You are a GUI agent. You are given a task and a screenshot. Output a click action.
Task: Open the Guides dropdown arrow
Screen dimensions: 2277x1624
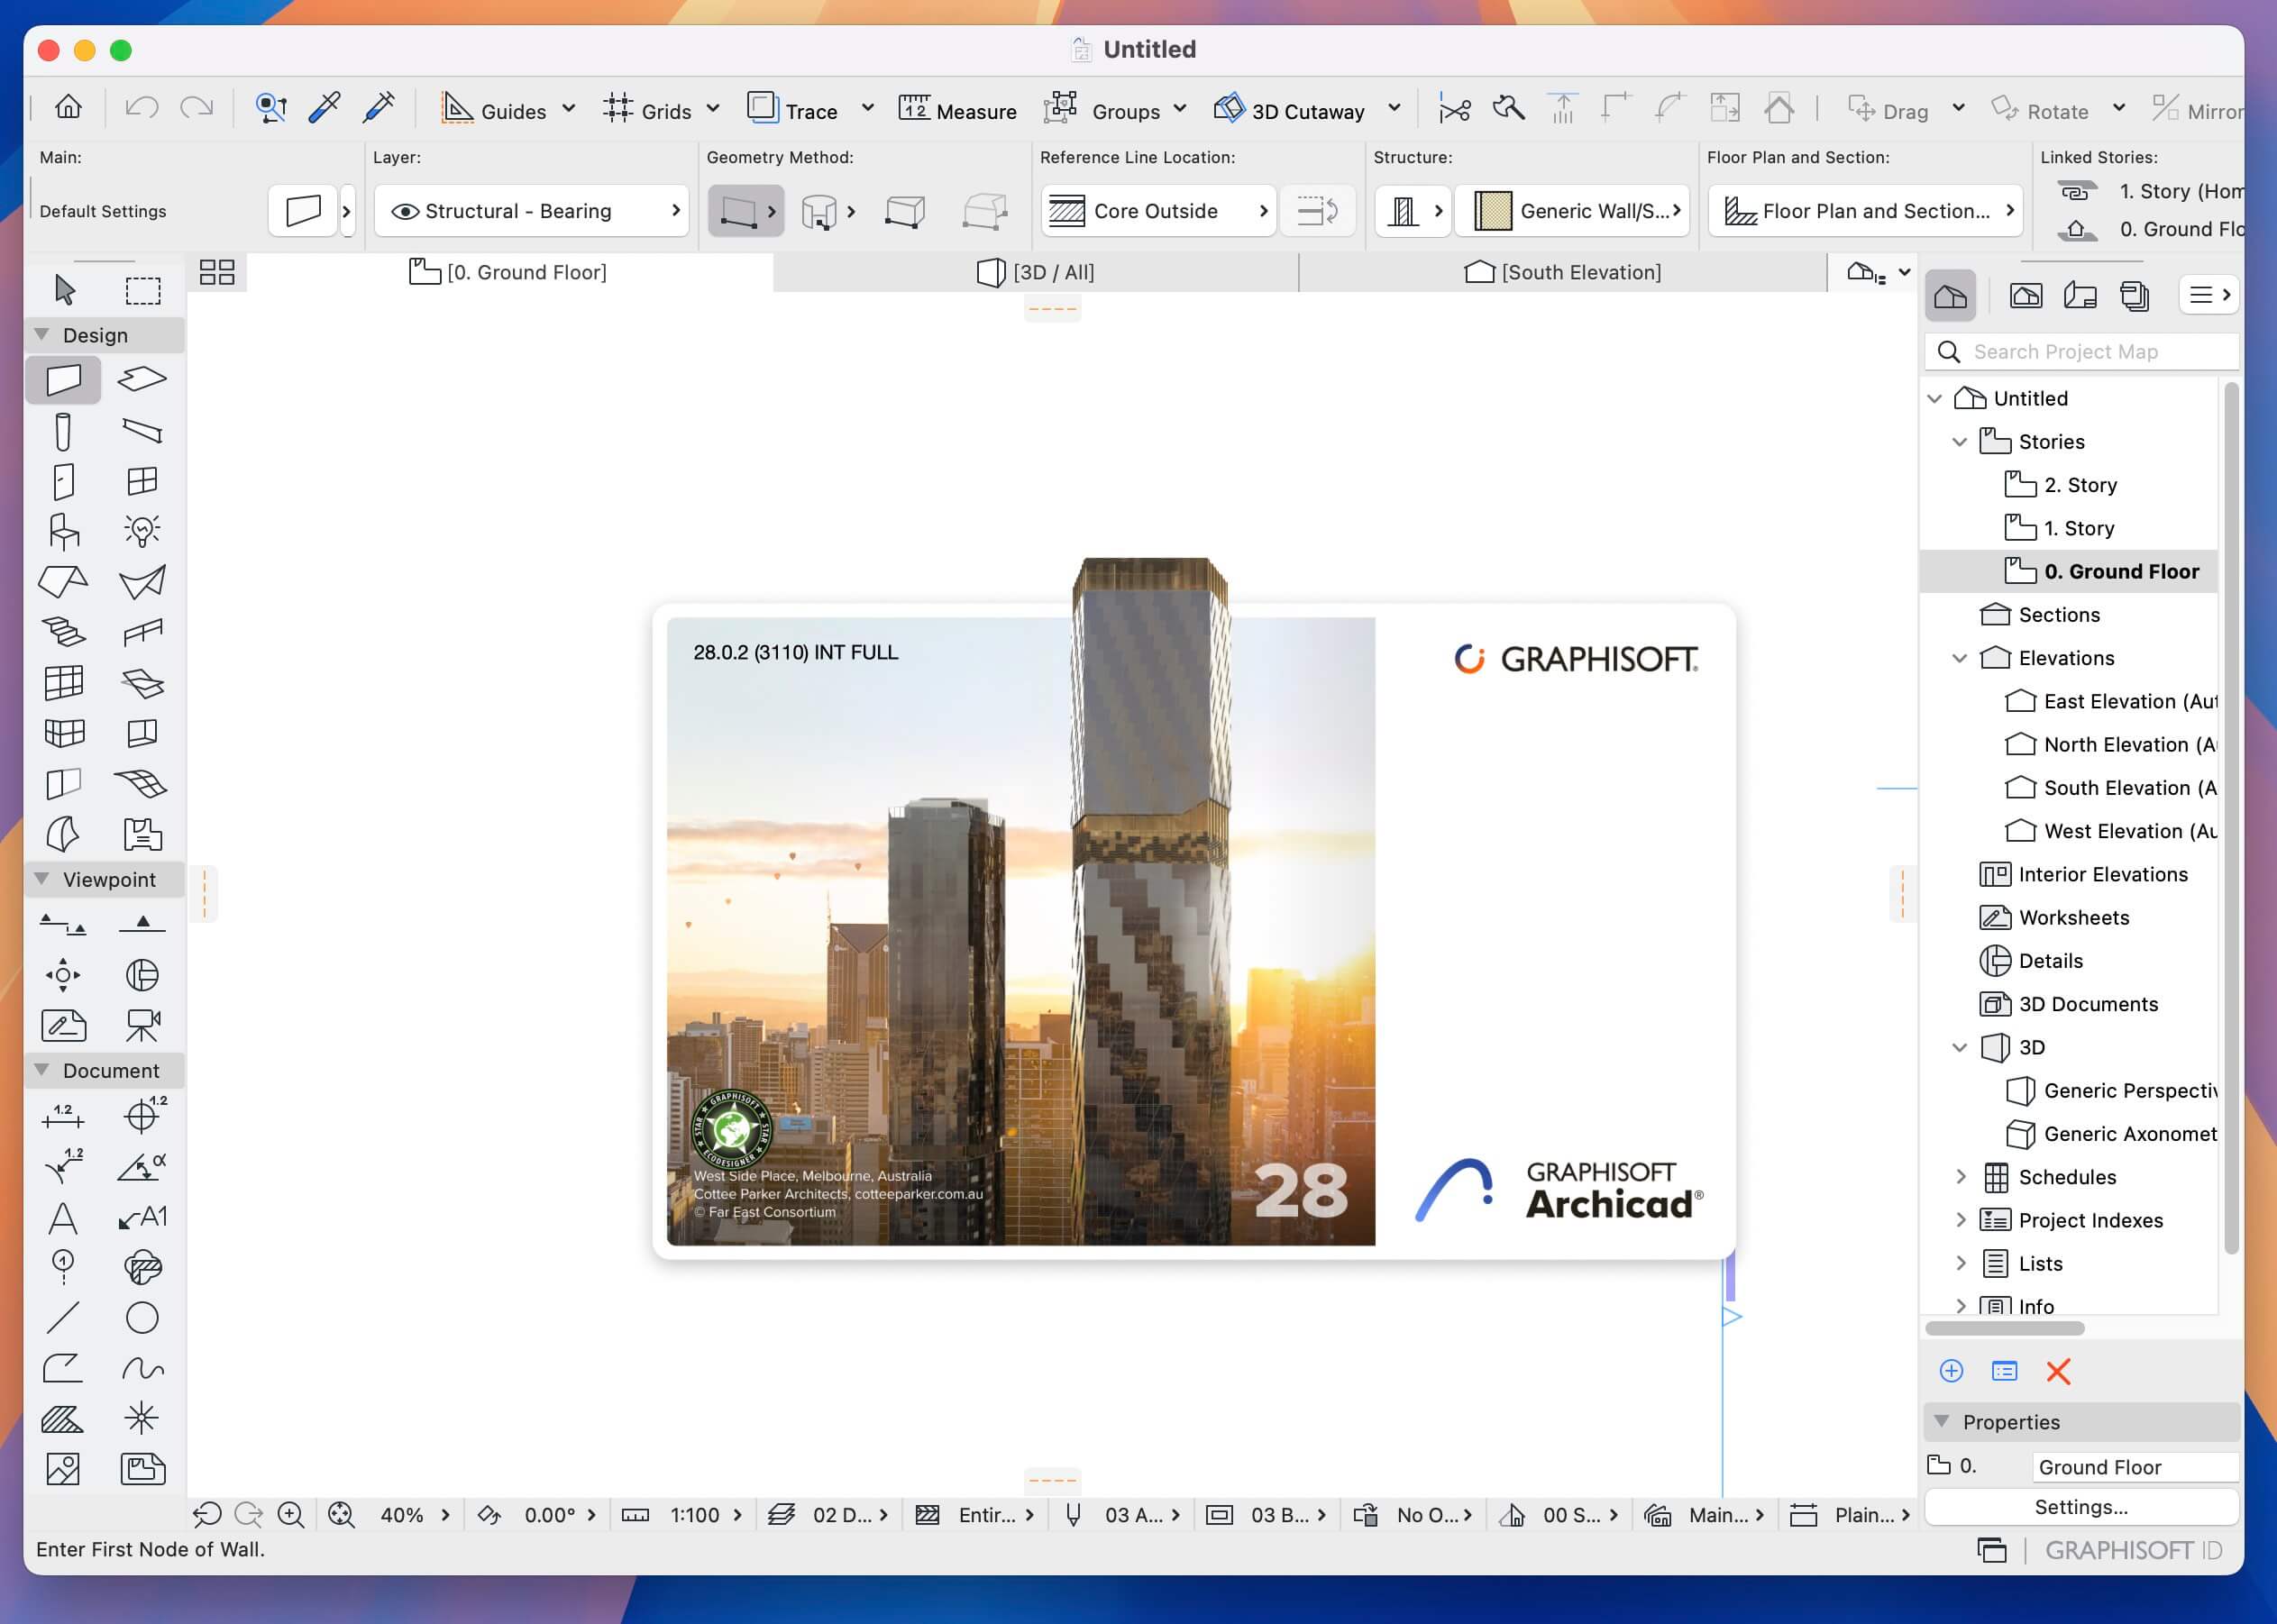[569, 108]
